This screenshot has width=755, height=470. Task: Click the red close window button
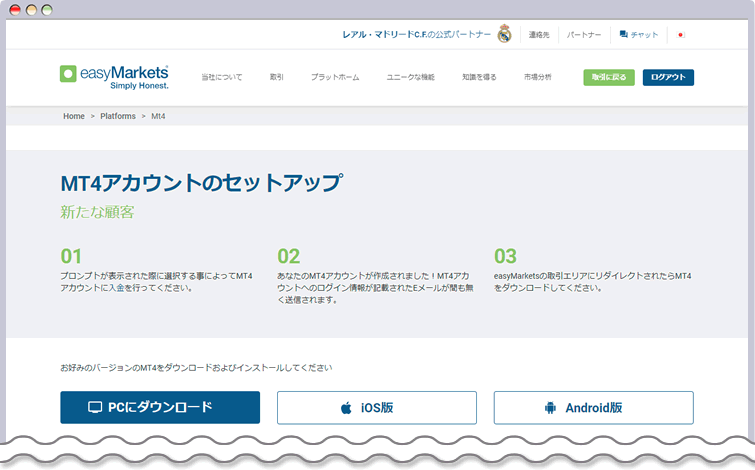click(x=15, y=10)
